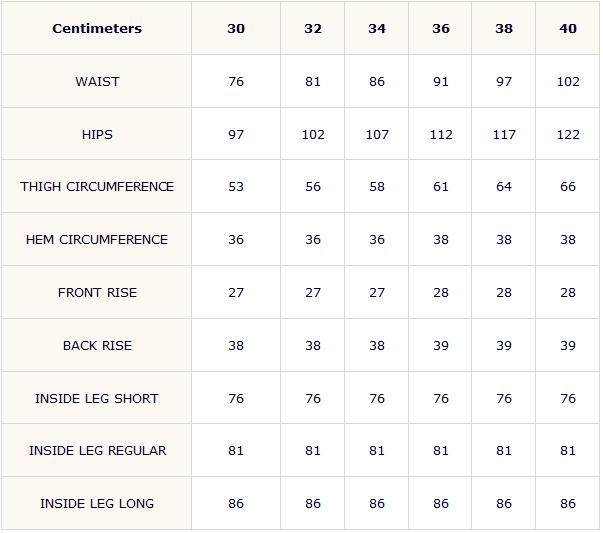The image size is (603, 533).
Task: Select the BACK RISE row label
Action: click(x=97, y=346)
